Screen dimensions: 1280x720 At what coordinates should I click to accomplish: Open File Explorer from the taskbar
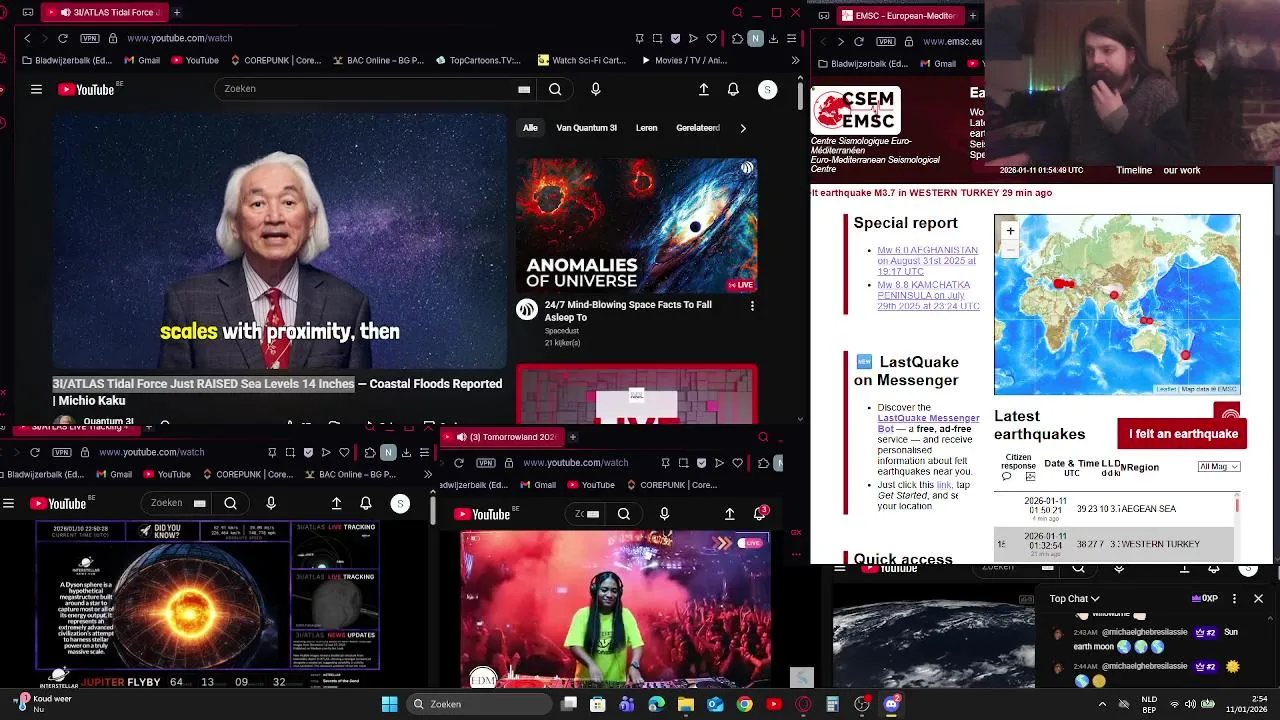tap(686, 704)
